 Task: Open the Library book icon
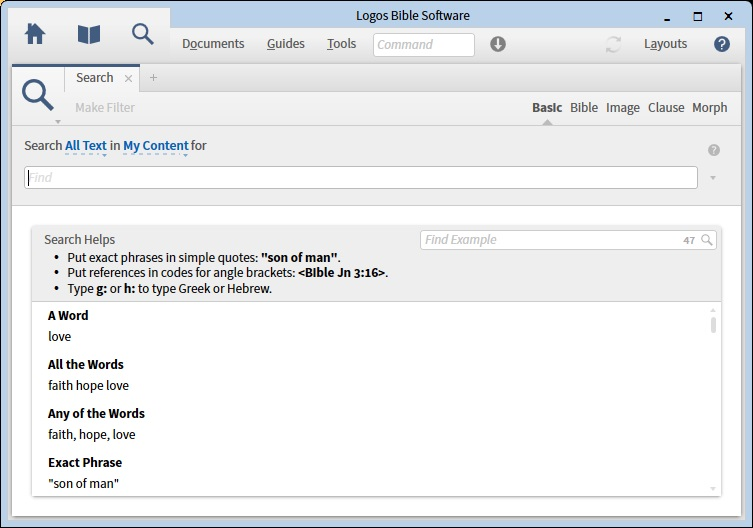89,34
